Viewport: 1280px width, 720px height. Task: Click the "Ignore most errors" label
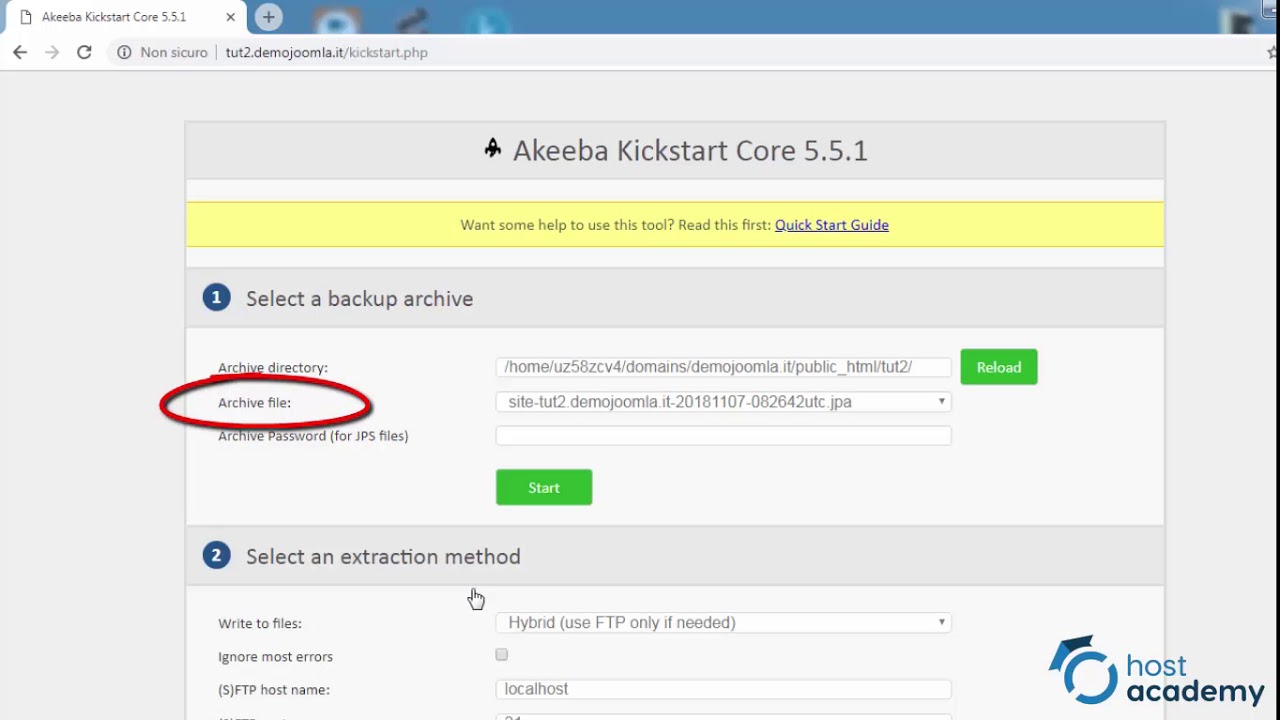(x=275, y=657)
